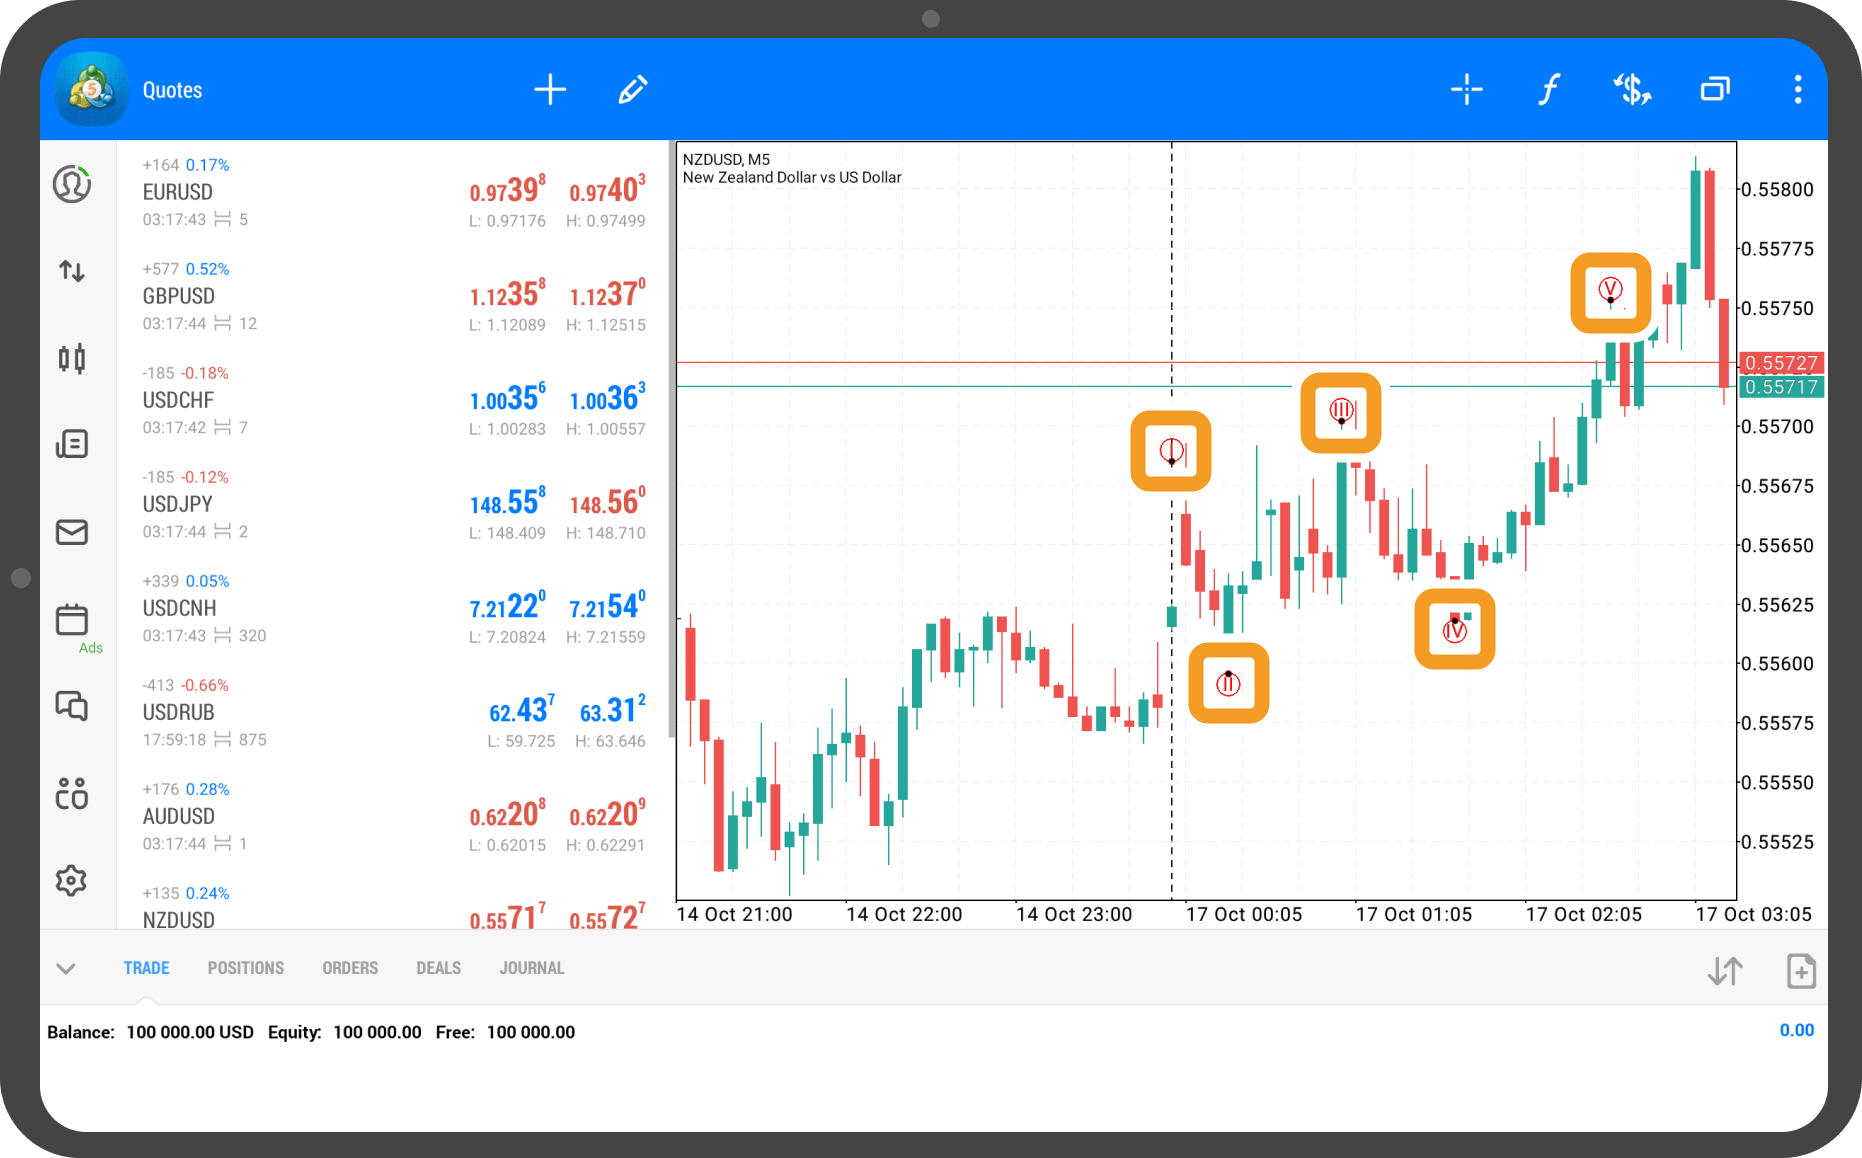Open the economic calendar icon
This screenshot has width=1862, height=1158.
(72, 620)
